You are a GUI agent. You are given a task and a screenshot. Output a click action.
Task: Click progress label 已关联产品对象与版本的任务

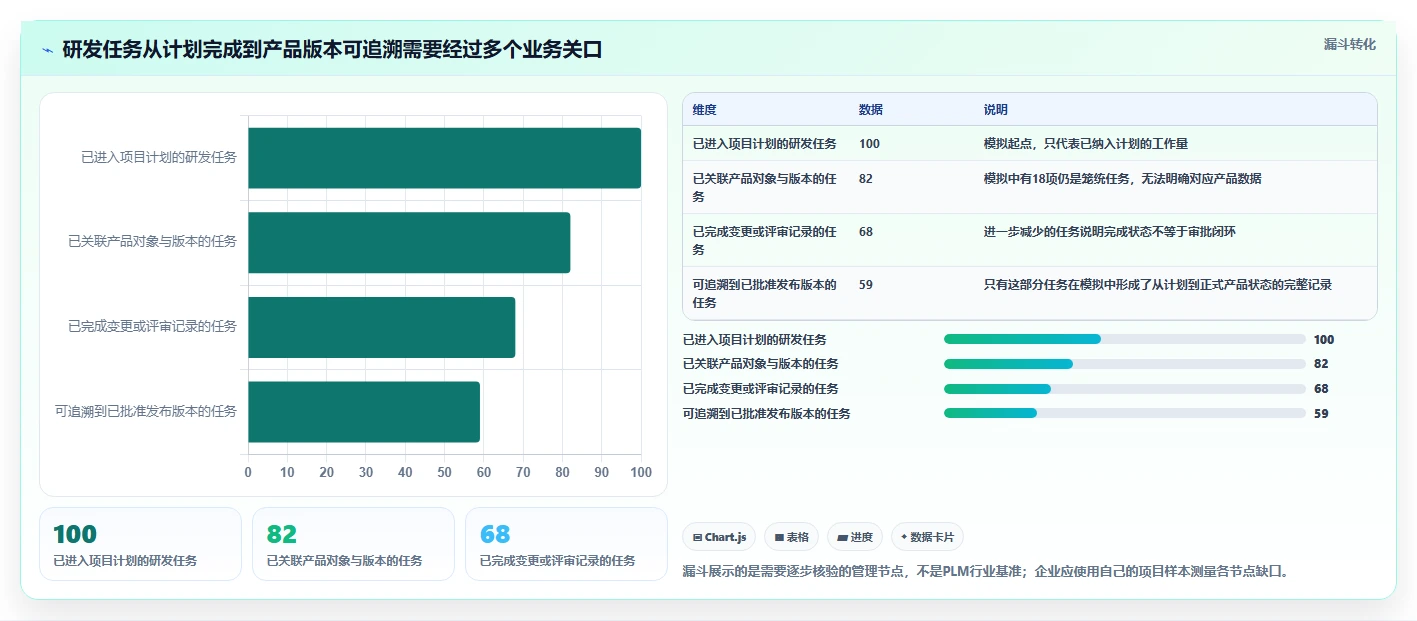(761, 364)
